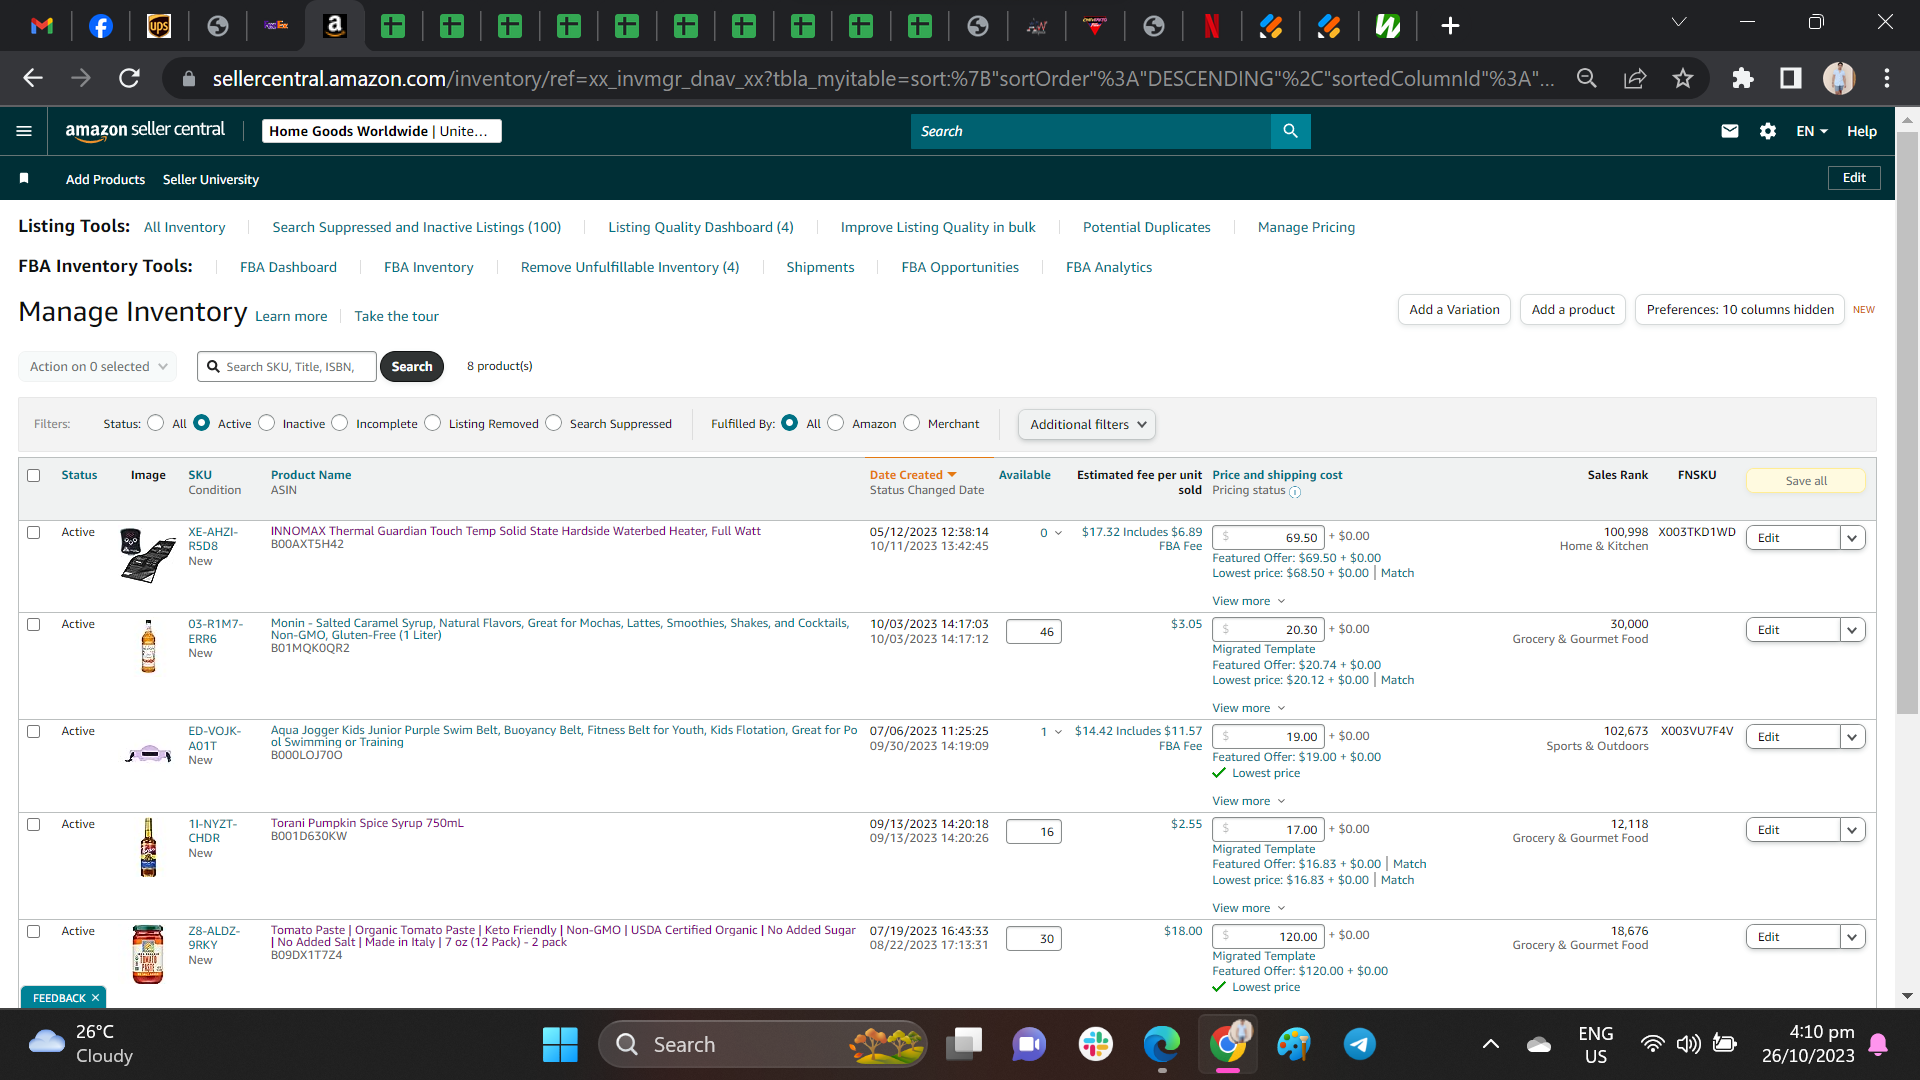
Task: Open the EN language dropdown
Action: click(1811, 131)
